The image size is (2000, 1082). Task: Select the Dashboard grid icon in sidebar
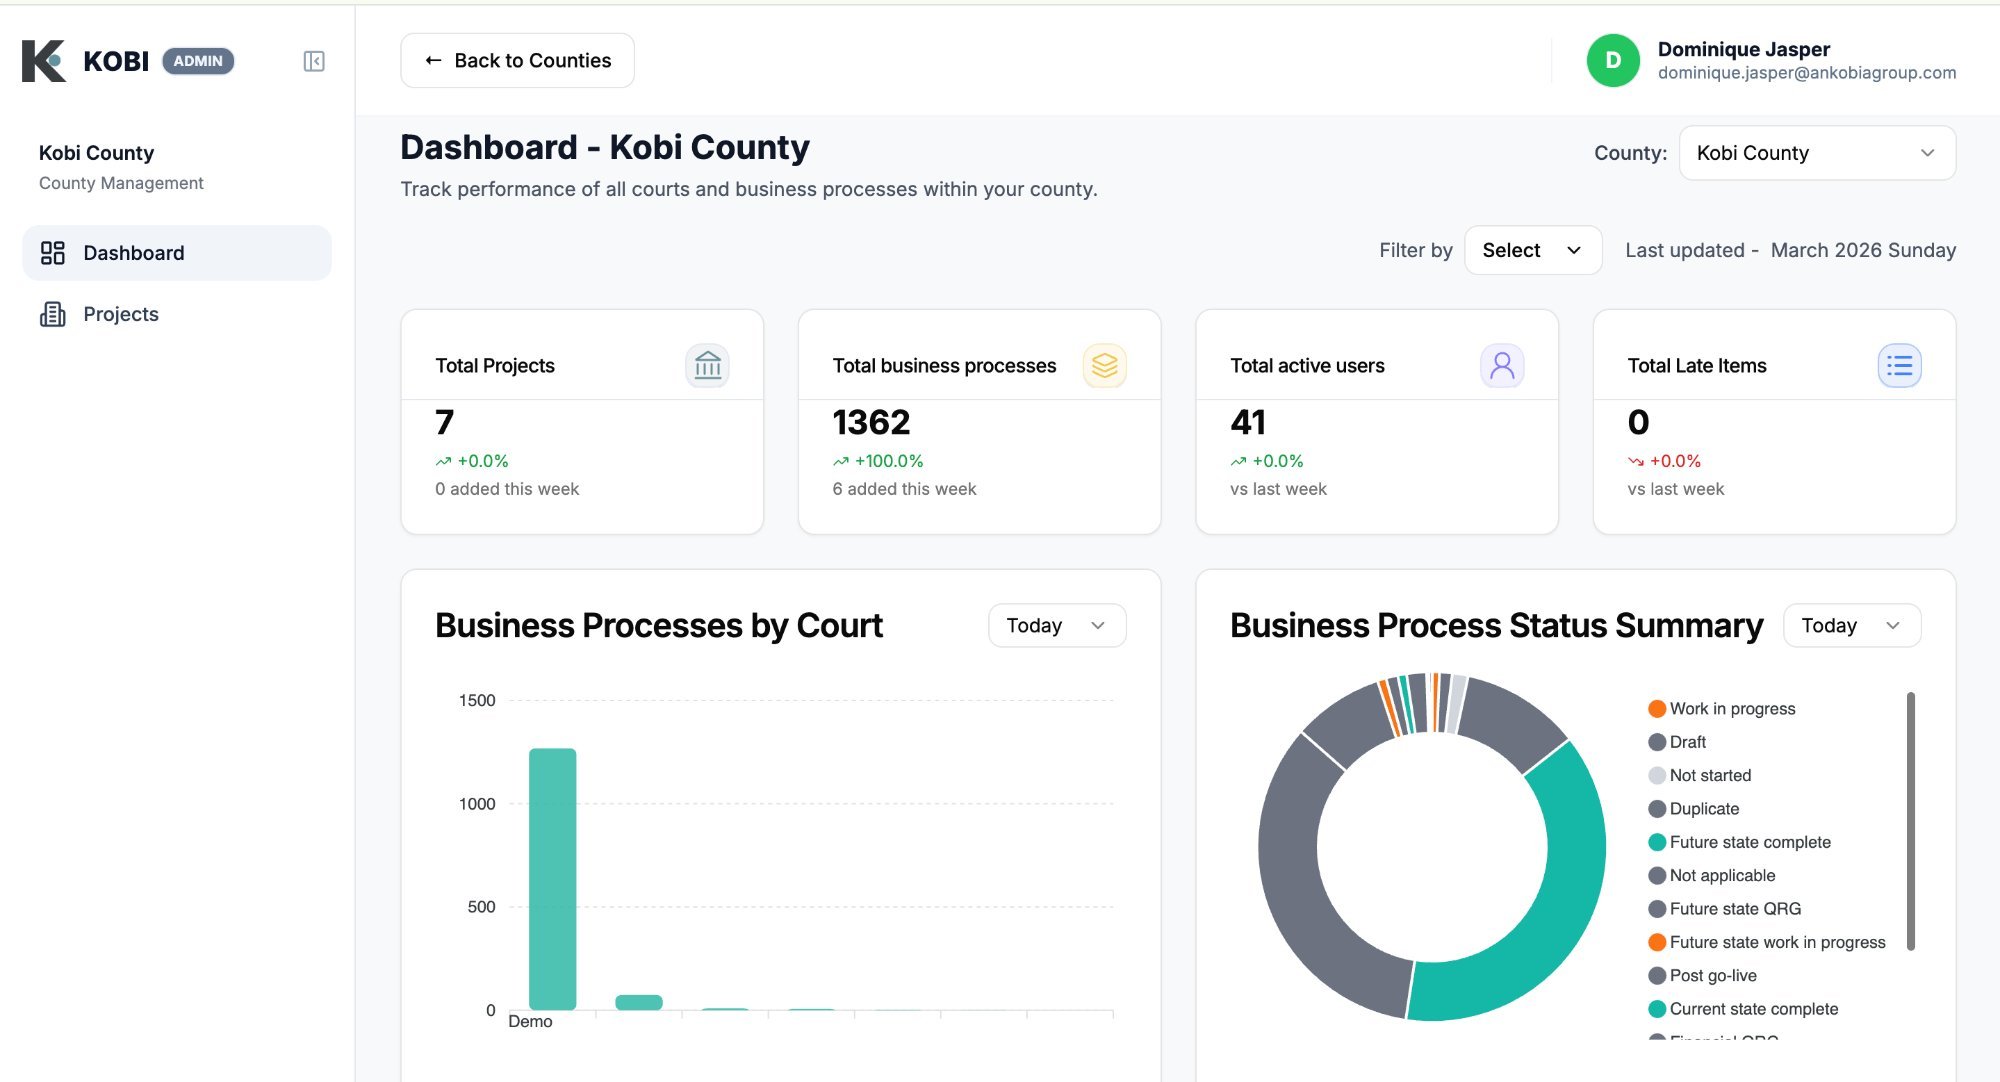coord(53,253)
